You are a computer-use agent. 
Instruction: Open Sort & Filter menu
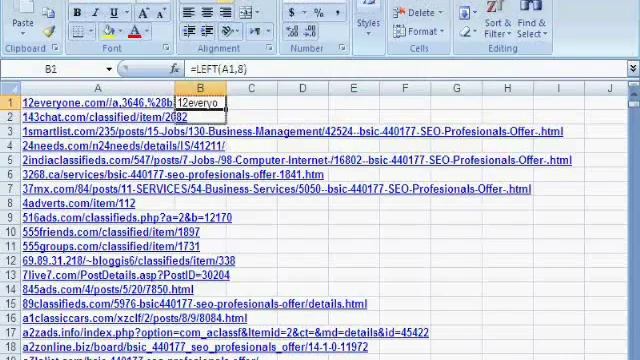pos(498,20)
